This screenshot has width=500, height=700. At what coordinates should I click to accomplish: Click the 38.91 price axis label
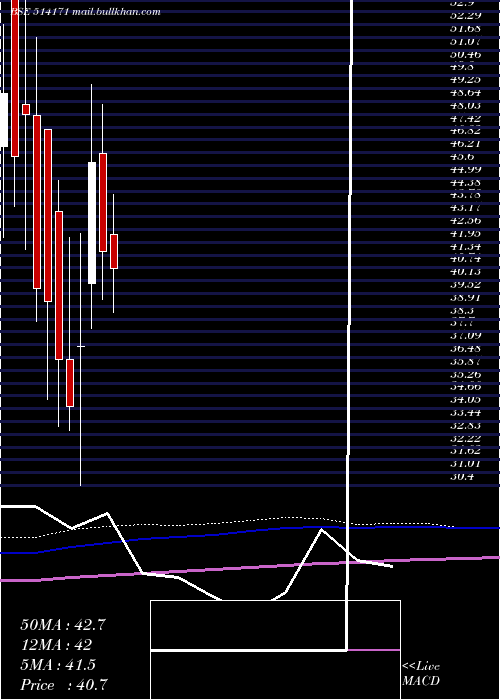click(465, 297)
